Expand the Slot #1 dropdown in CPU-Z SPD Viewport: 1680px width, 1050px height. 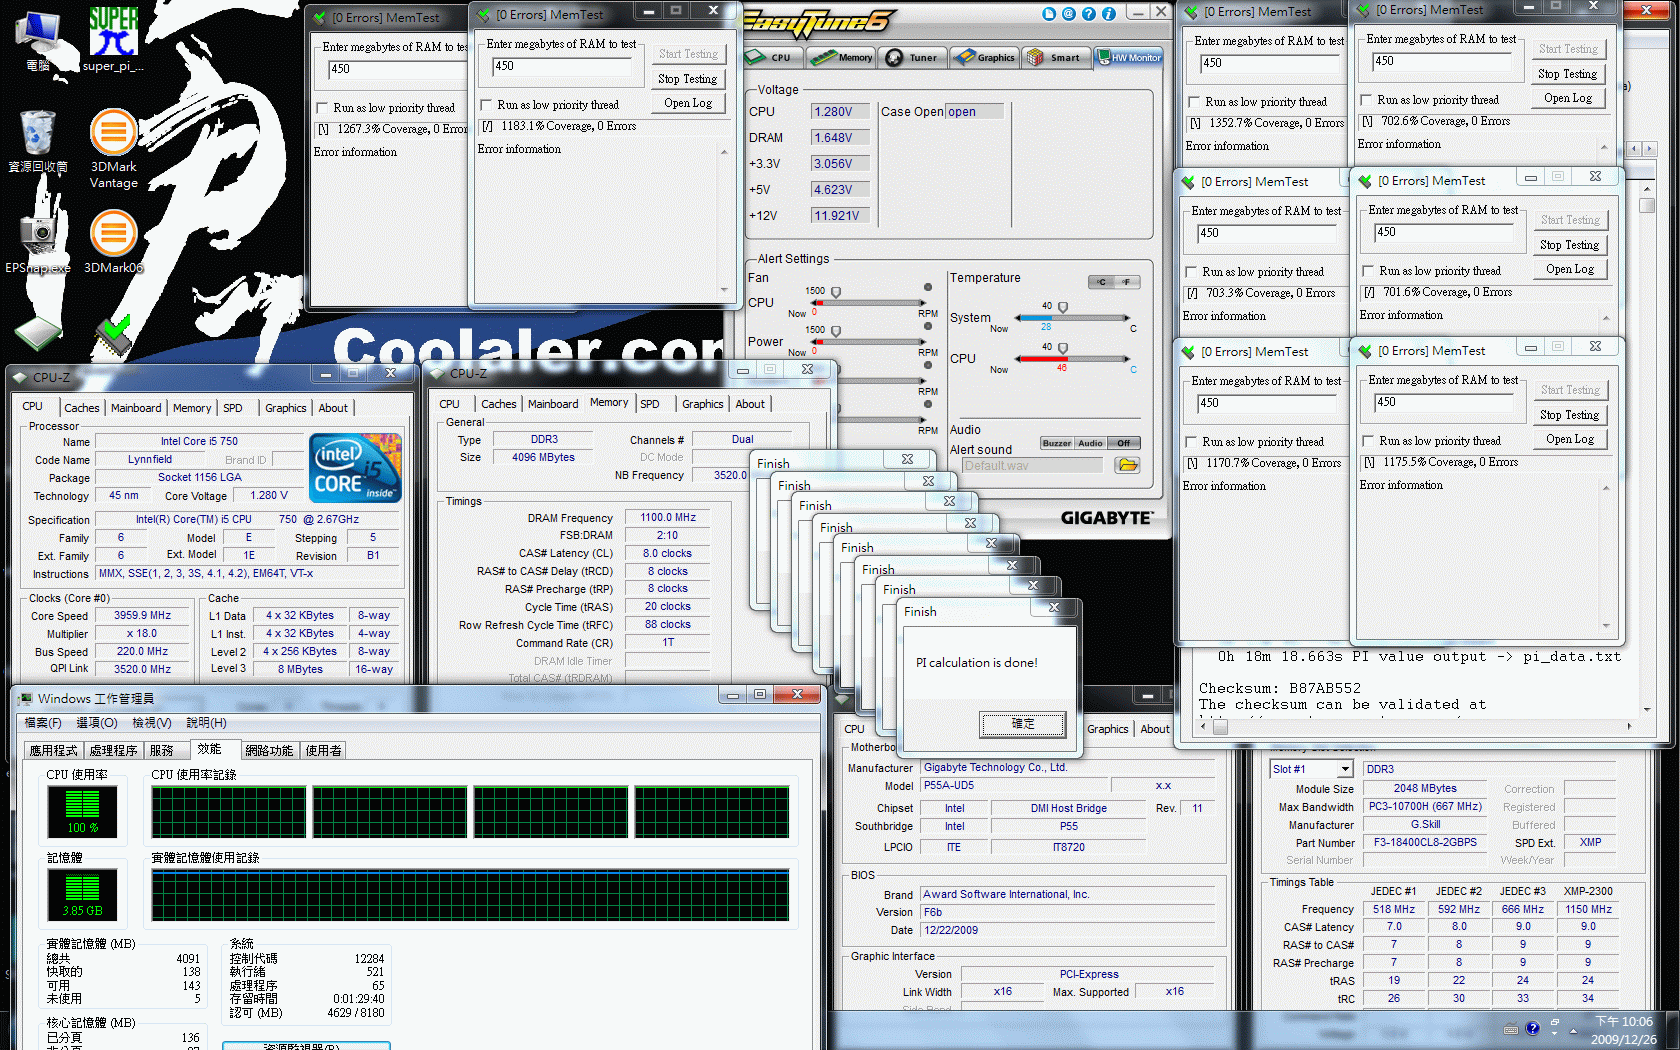point(1345,769)
